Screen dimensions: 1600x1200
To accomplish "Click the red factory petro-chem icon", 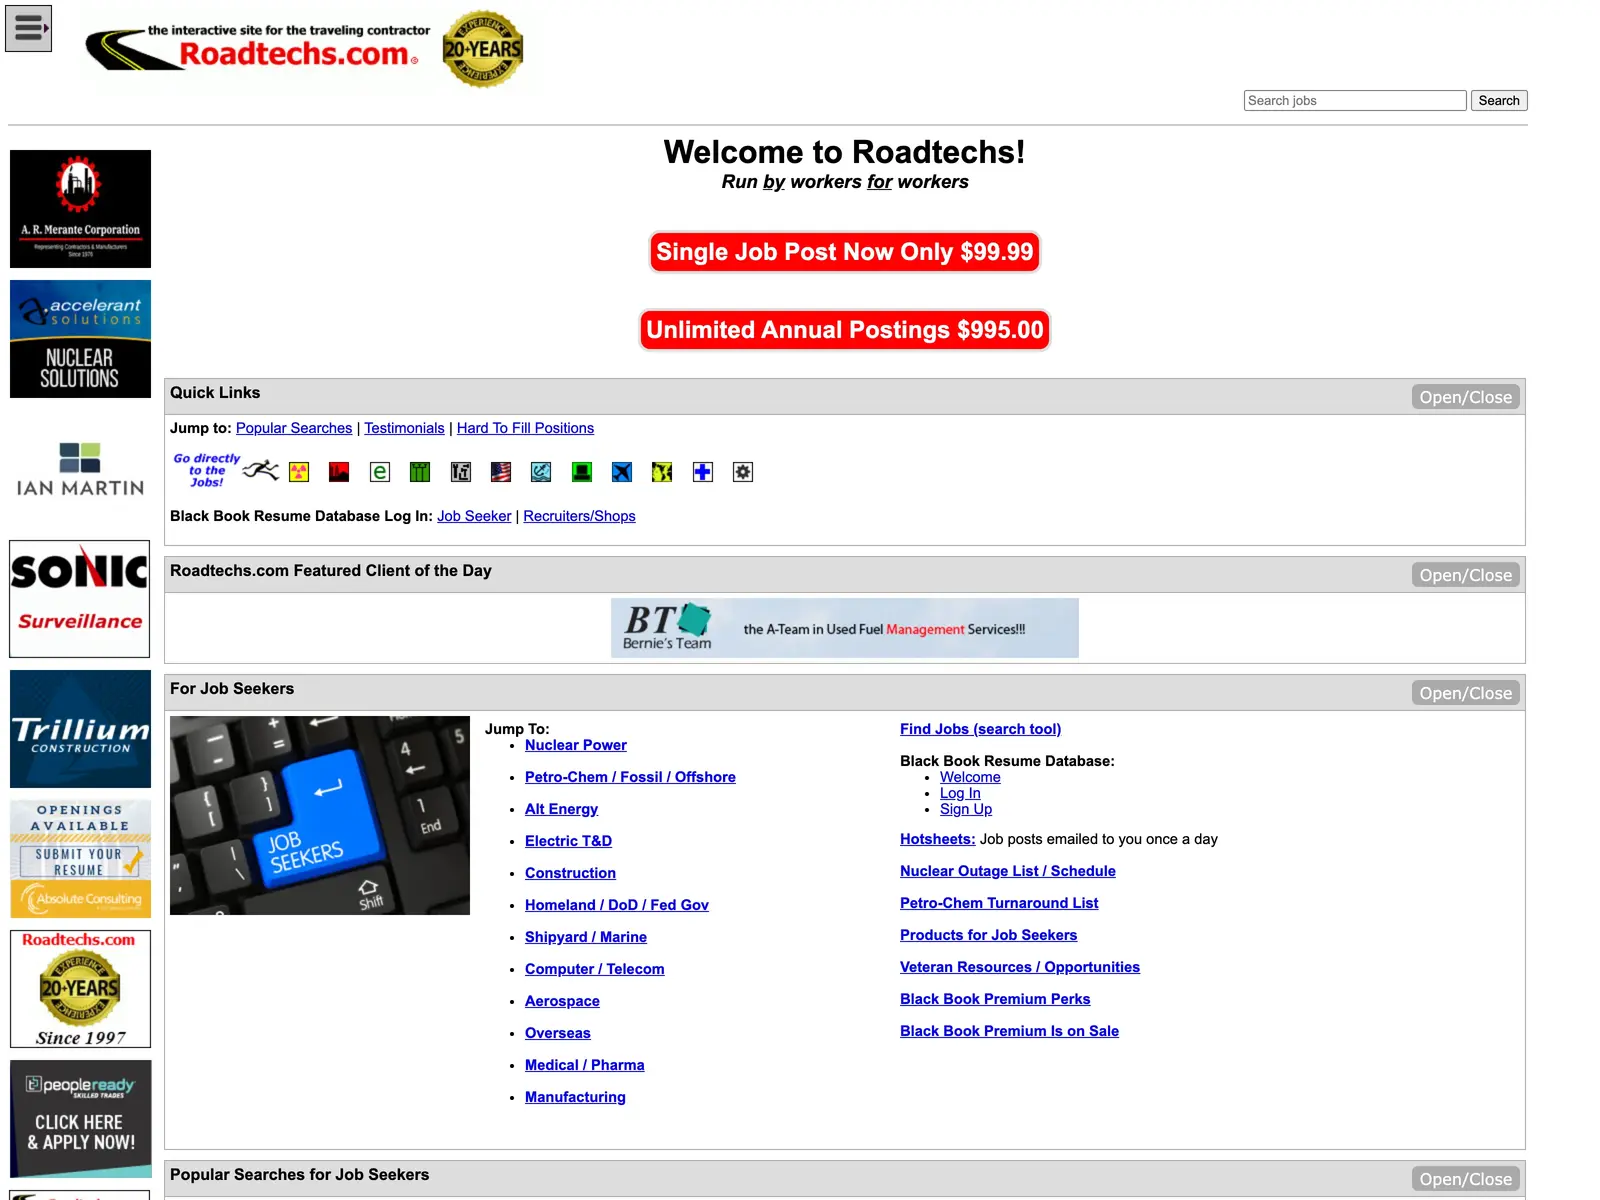I will [x=339, y=472].
